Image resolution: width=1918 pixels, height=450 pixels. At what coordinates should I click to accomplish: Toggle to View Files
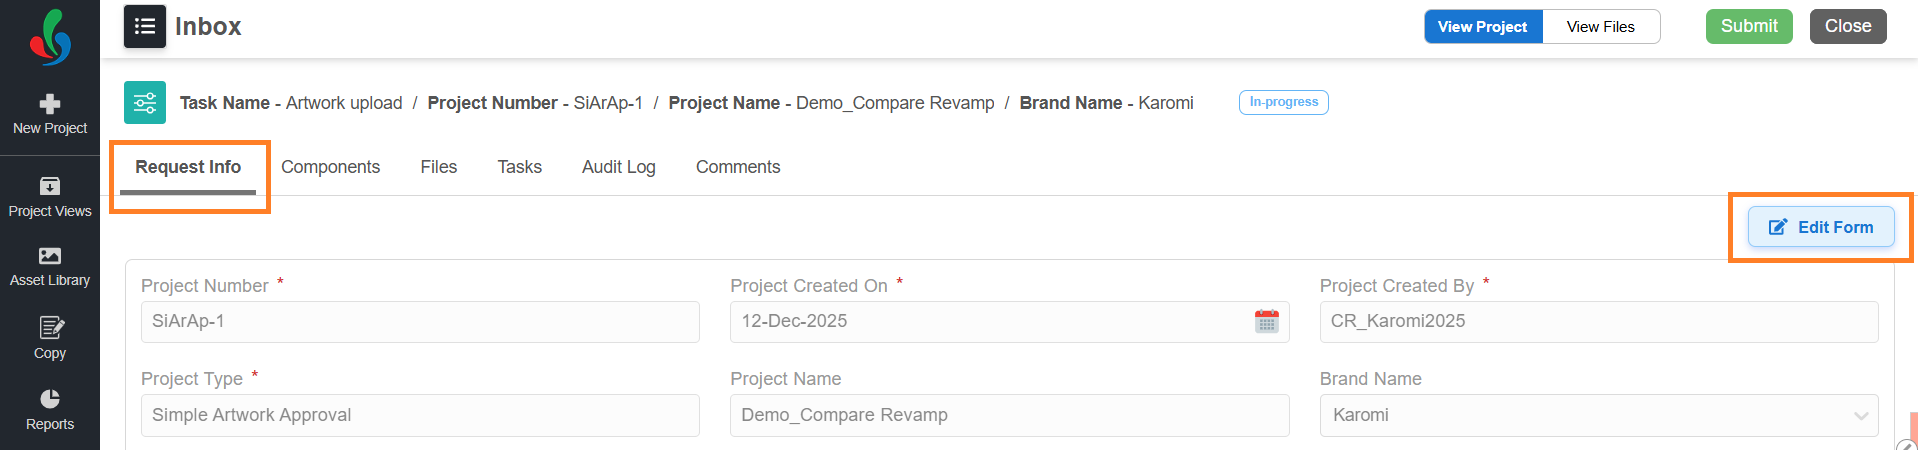click(x=1600, y=27)
